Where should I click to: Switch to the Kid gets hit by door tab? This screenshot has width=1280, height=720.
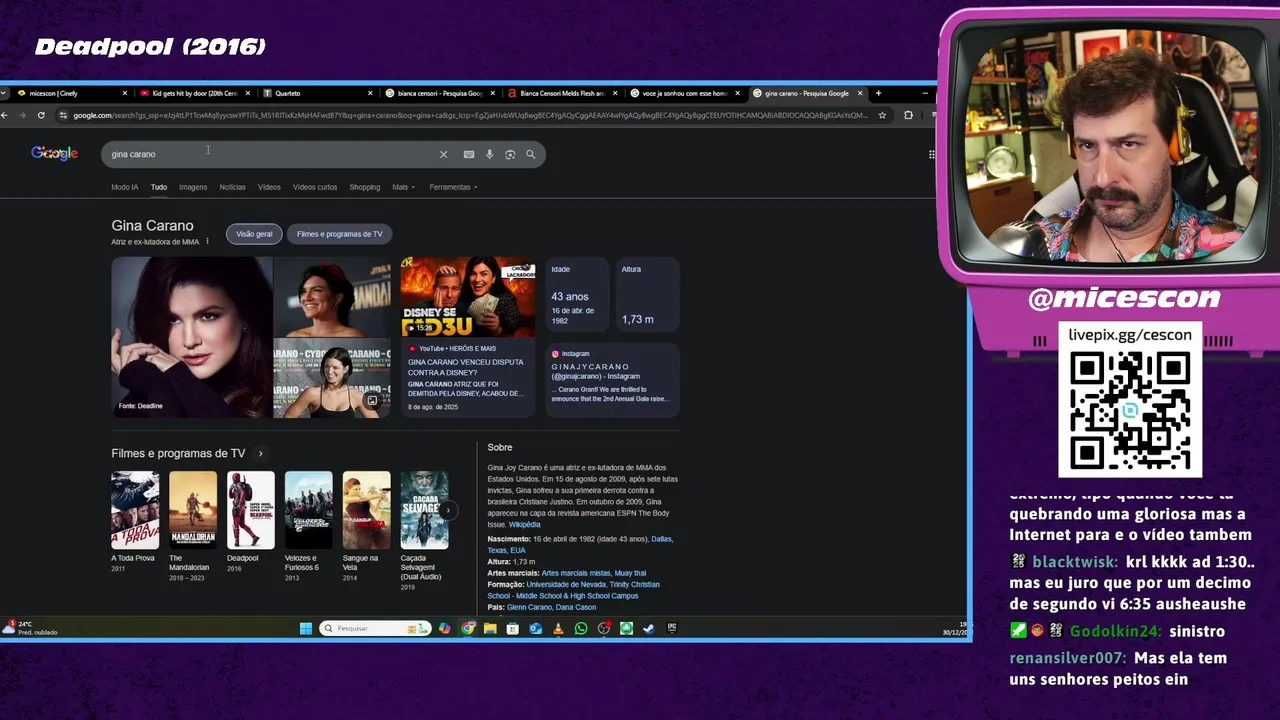tap(195, 93)
